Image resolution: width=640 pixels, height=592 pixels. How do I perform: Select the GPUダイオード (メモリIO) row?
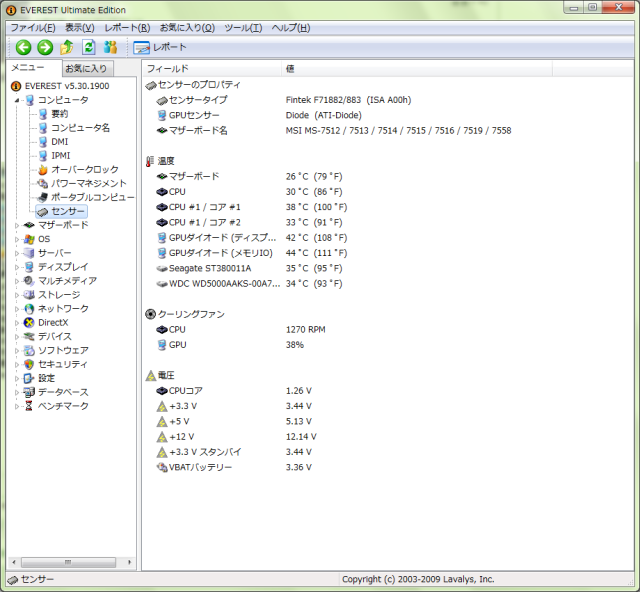point(251,253)
